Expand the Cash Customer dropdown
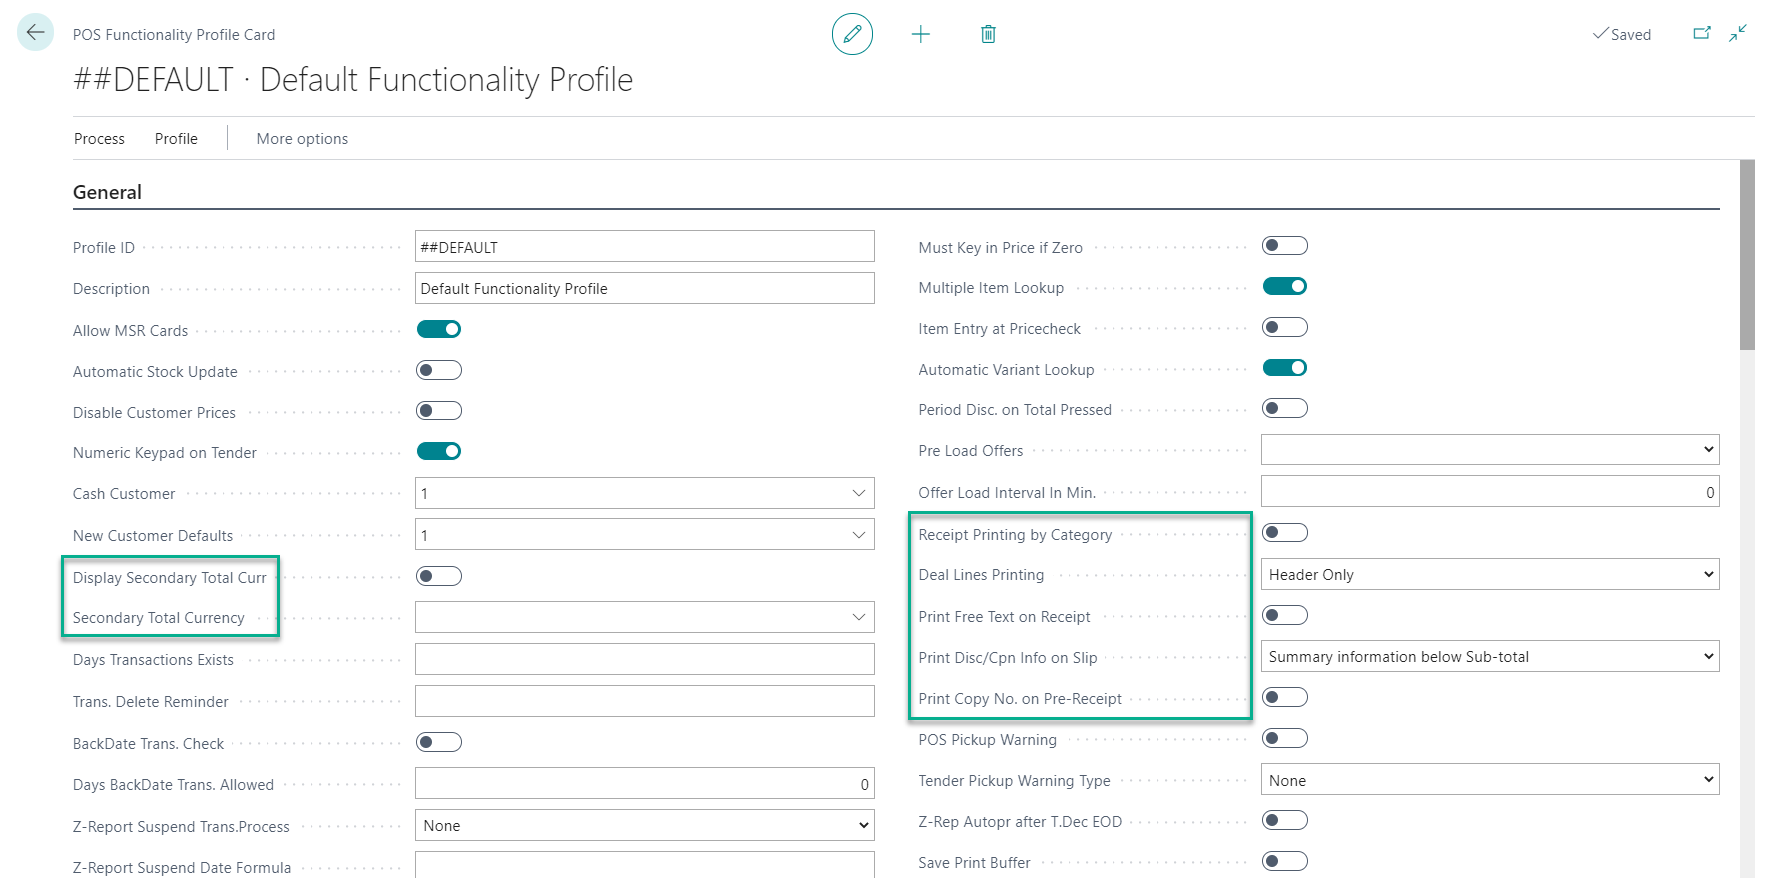1766x878 pixels. coord(858,493)
